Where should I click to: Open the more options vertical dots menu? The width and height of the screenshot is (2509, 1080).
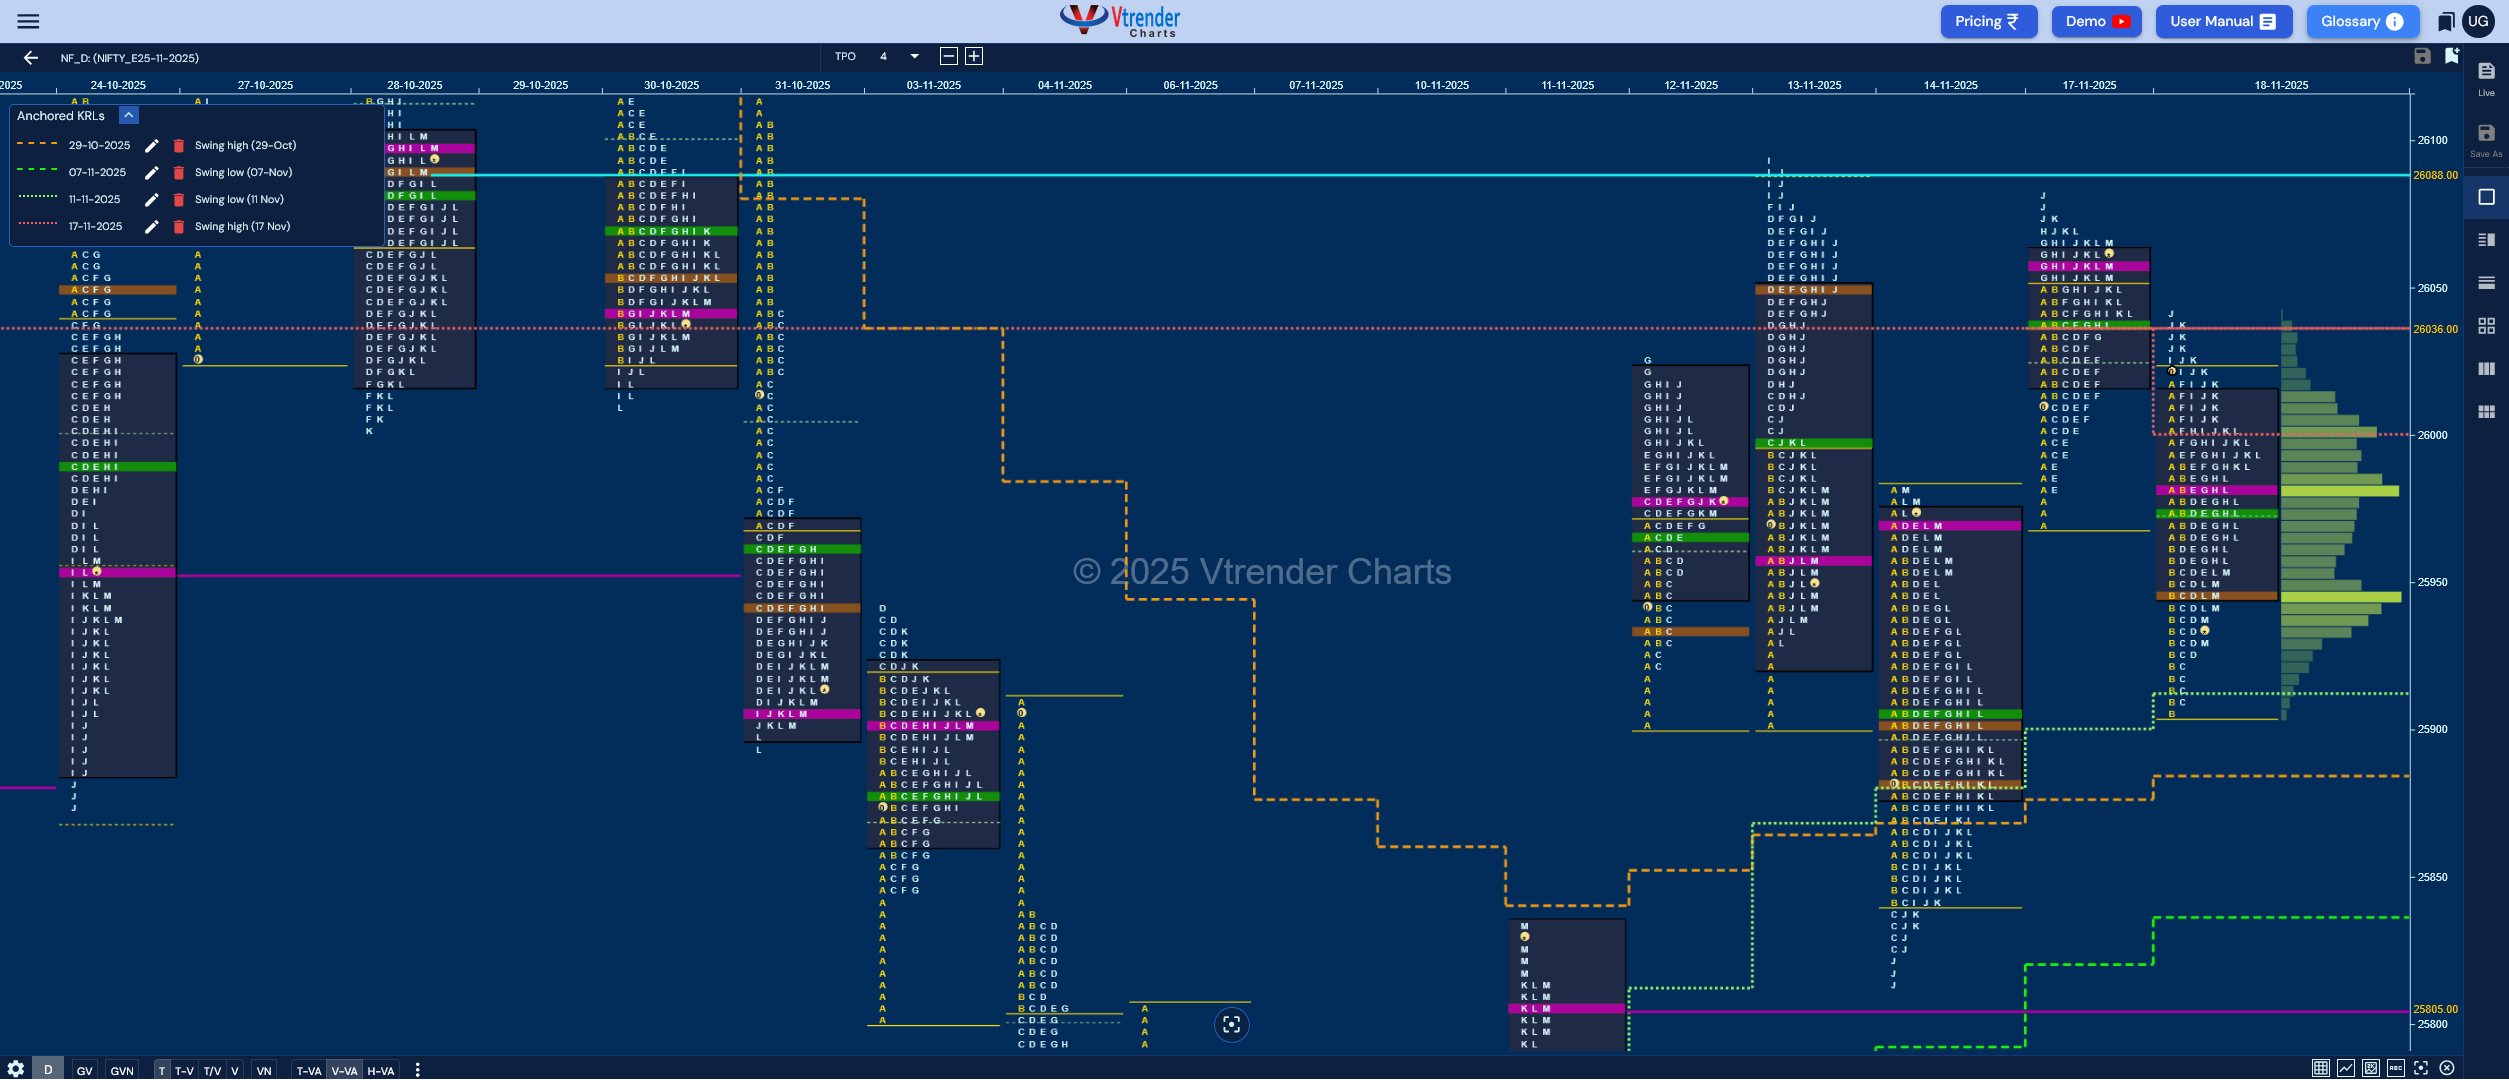[x=417, y=1070]
